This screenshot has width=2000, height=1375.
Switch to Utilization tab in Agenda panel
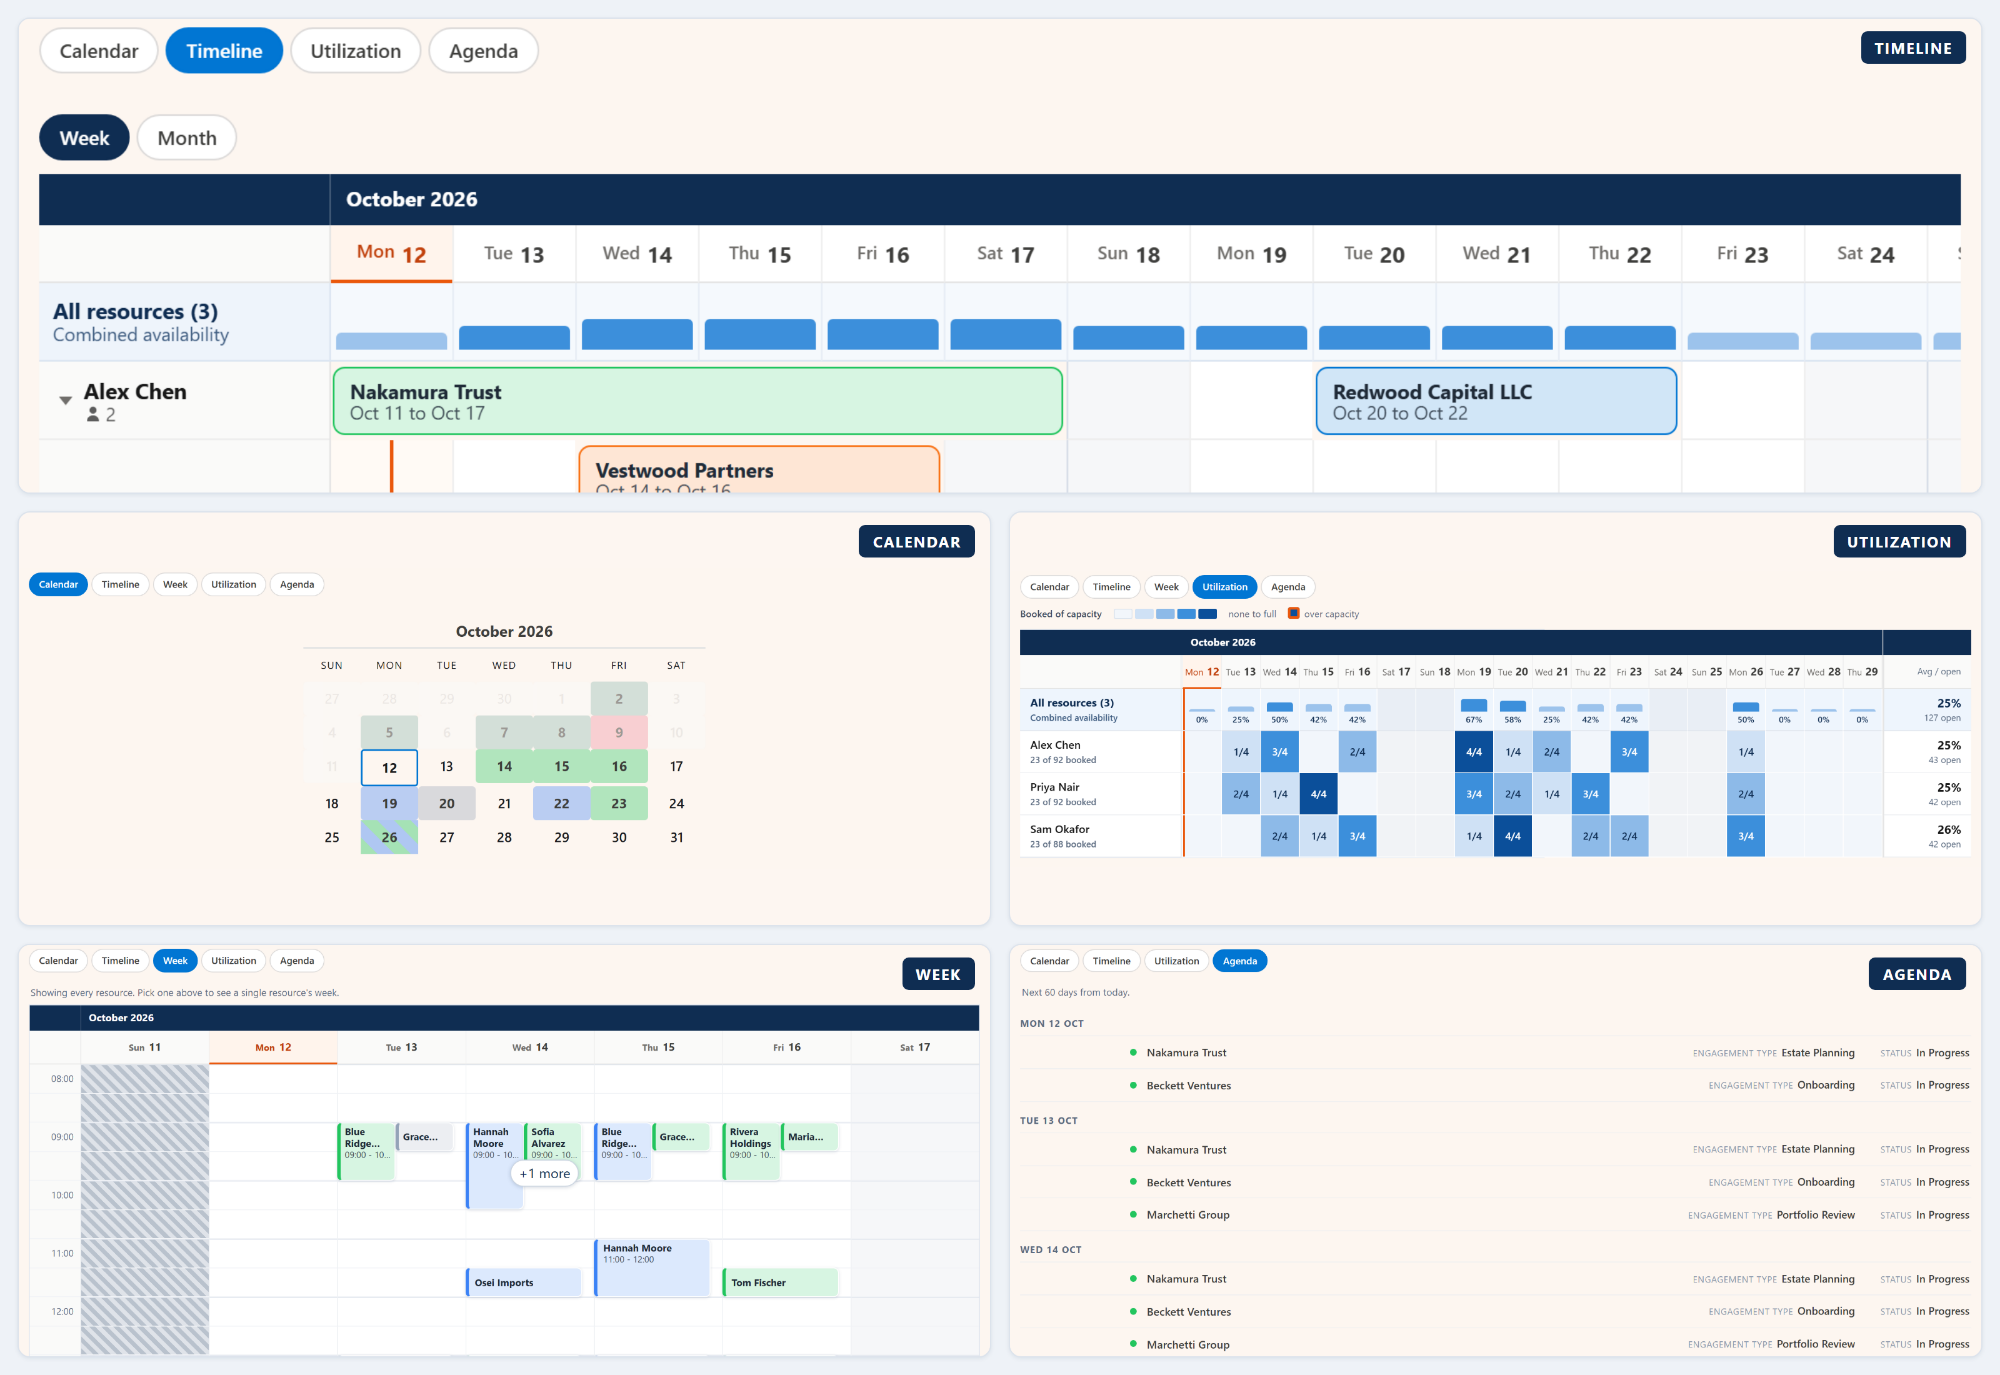click(1176, 961)
